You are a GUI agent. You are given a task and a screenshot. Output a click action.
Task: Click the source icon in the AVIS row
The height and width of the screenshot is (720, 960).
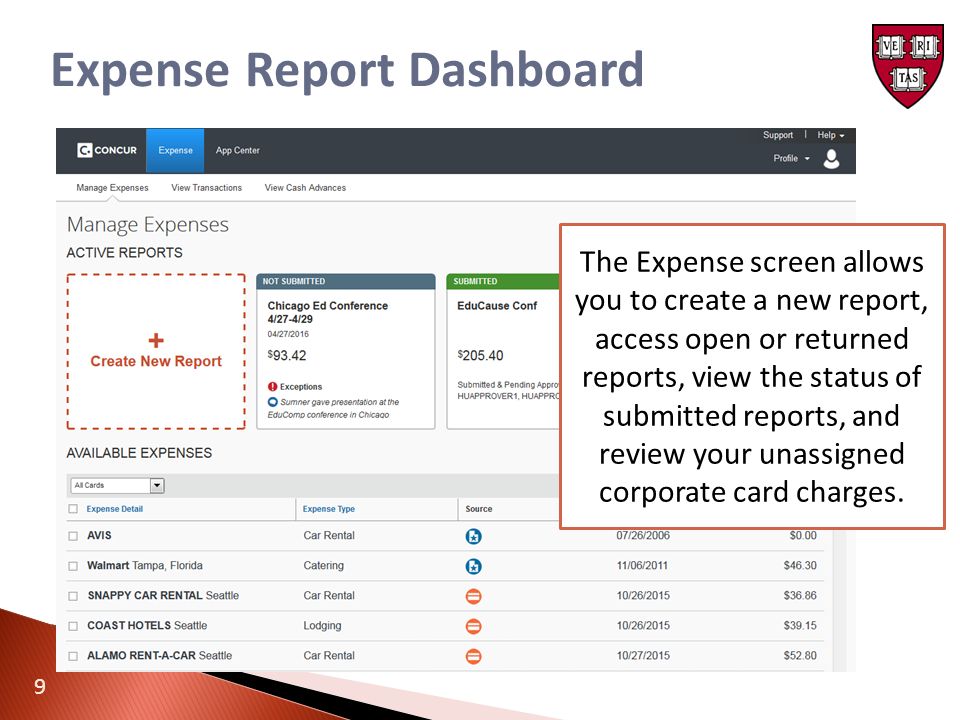point(473,536)
